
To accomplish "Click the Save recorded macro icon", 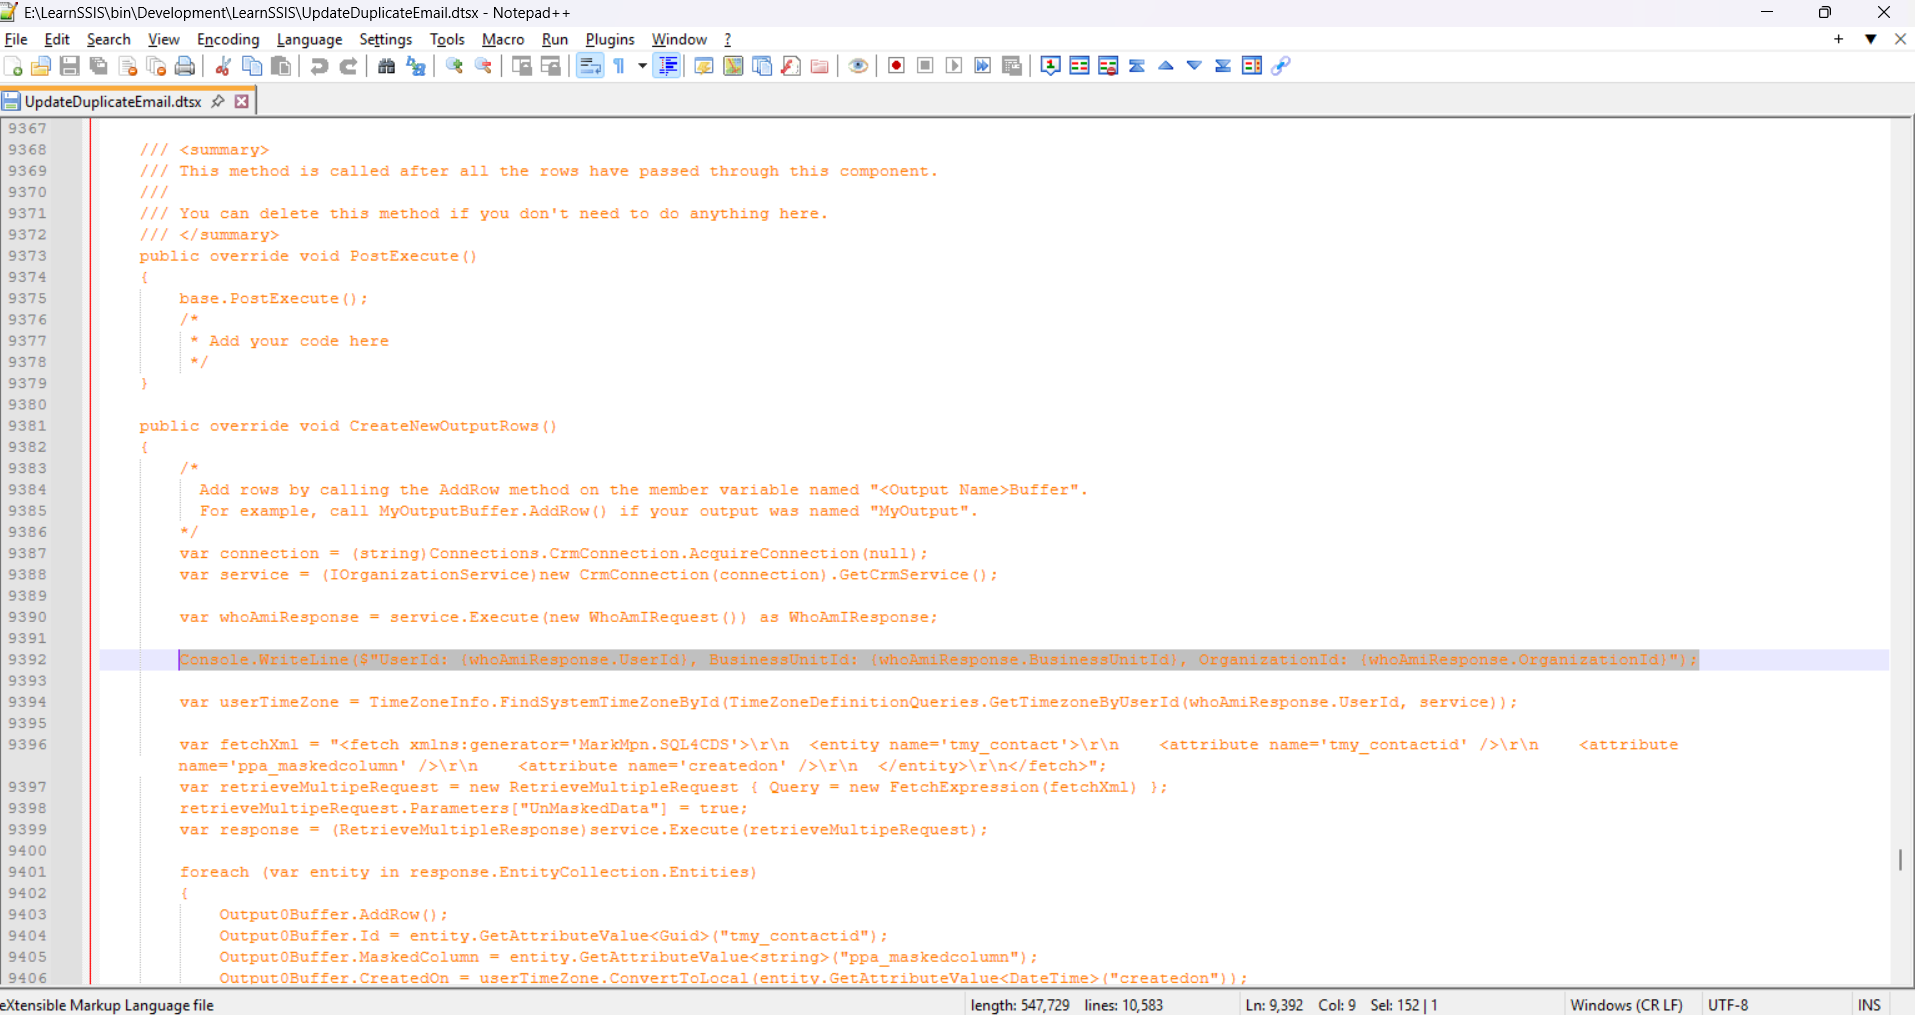I will click(x=1012, y=66).
